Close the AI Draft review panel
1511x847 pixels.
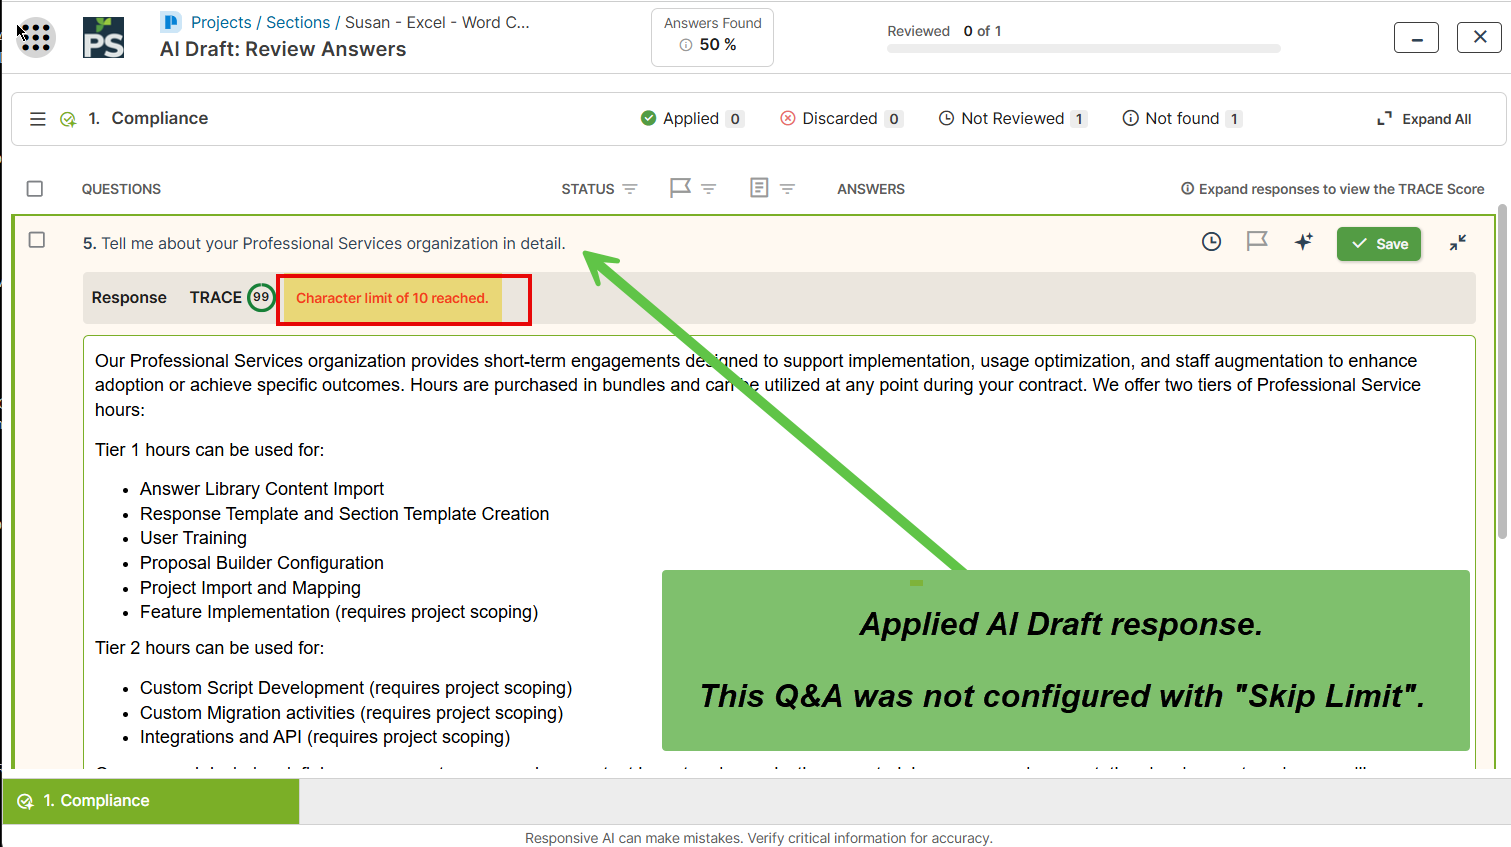click(x=1480, y=38)
